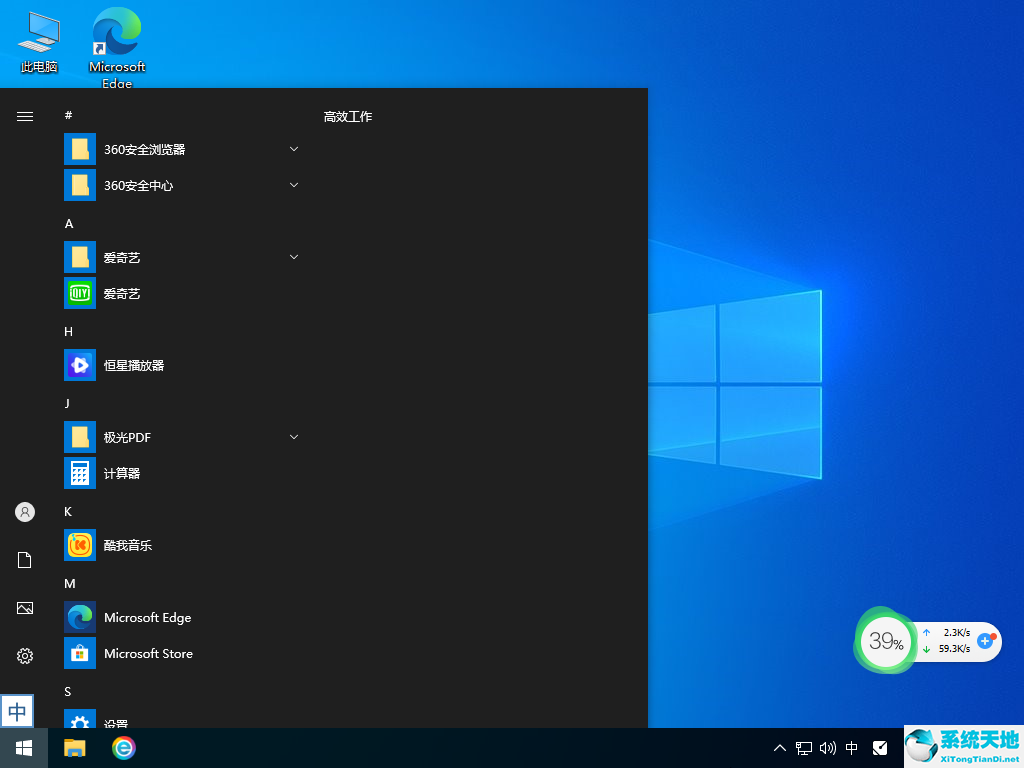Open the user account icon in Start sidebar
This screenshot has width=1024, height=768.
(25, 512)
